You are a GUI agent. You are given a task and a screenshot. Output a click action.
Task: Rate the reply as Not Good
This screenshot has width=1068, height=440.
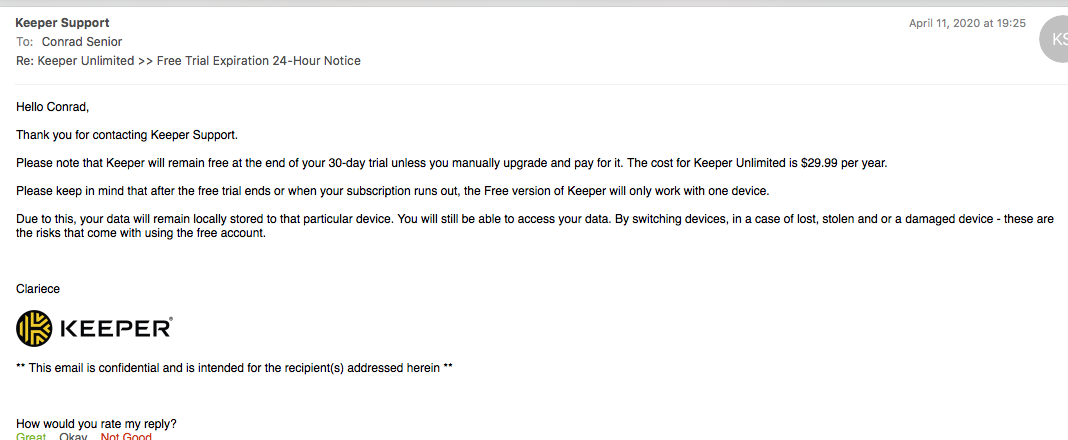[x=126, y=436]
